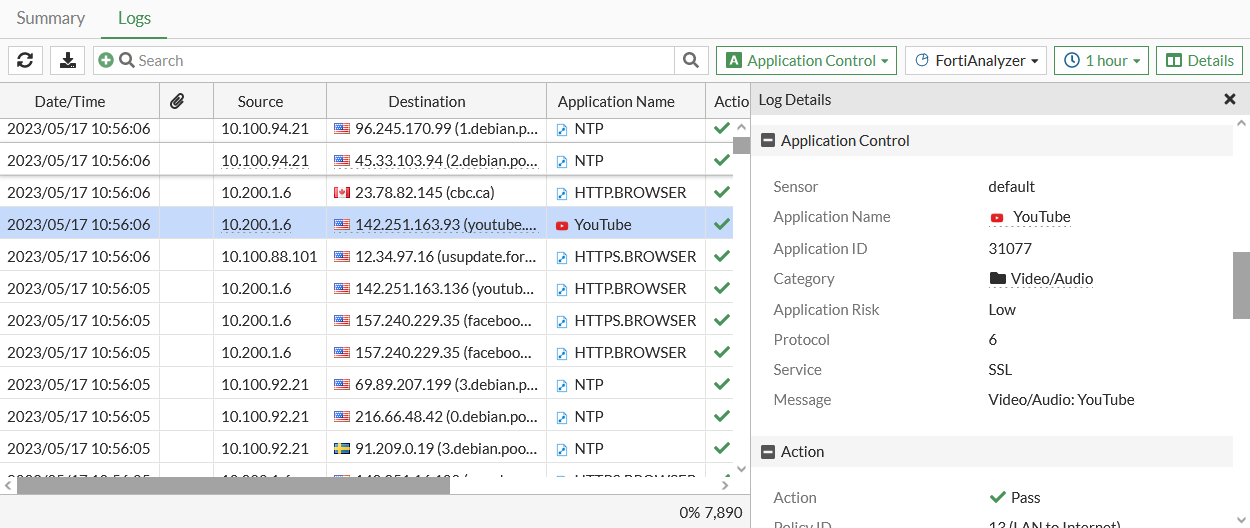Click the search magnifier button

point(690,61)
